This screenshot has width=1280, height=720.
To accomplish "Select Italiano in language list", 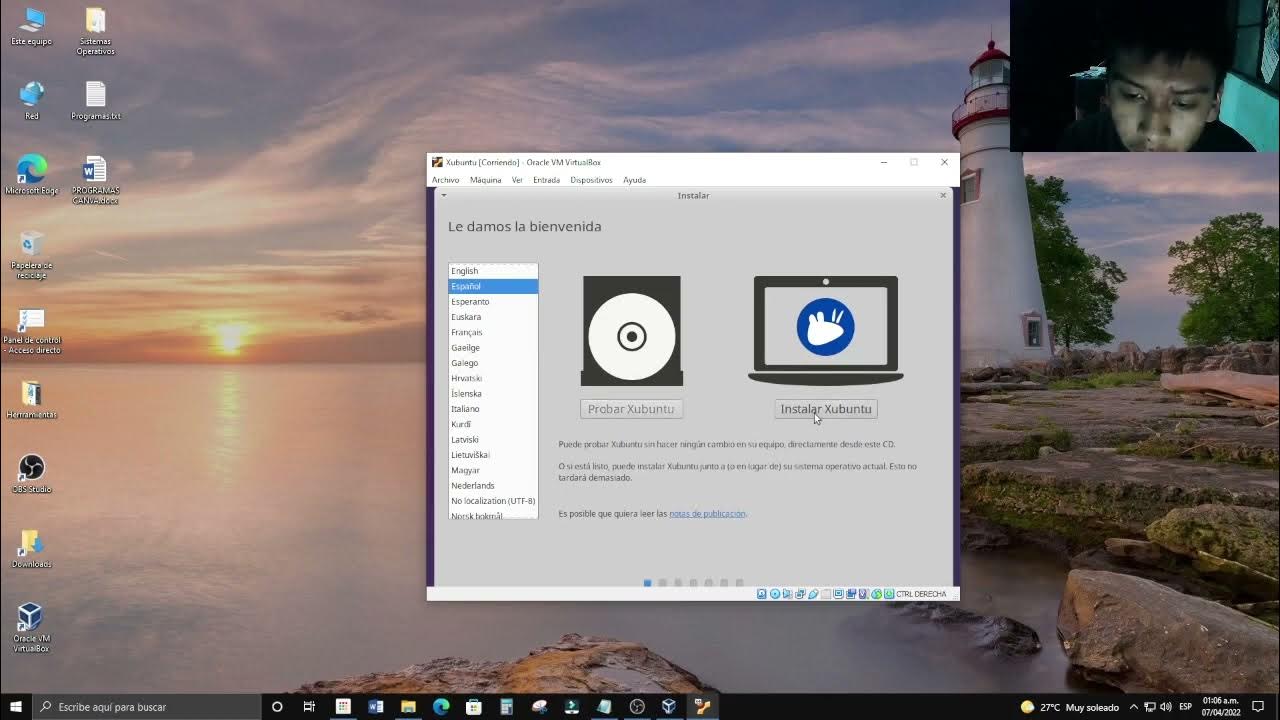I will coord(493,409).
